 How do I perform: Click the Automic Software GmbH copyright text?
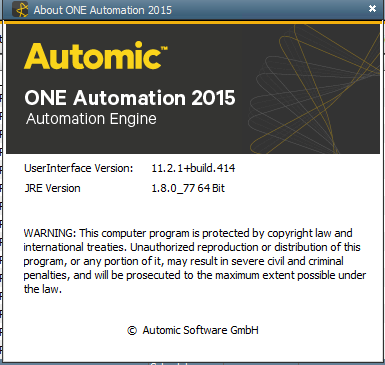pyautogui.click(x=193, y=330)
